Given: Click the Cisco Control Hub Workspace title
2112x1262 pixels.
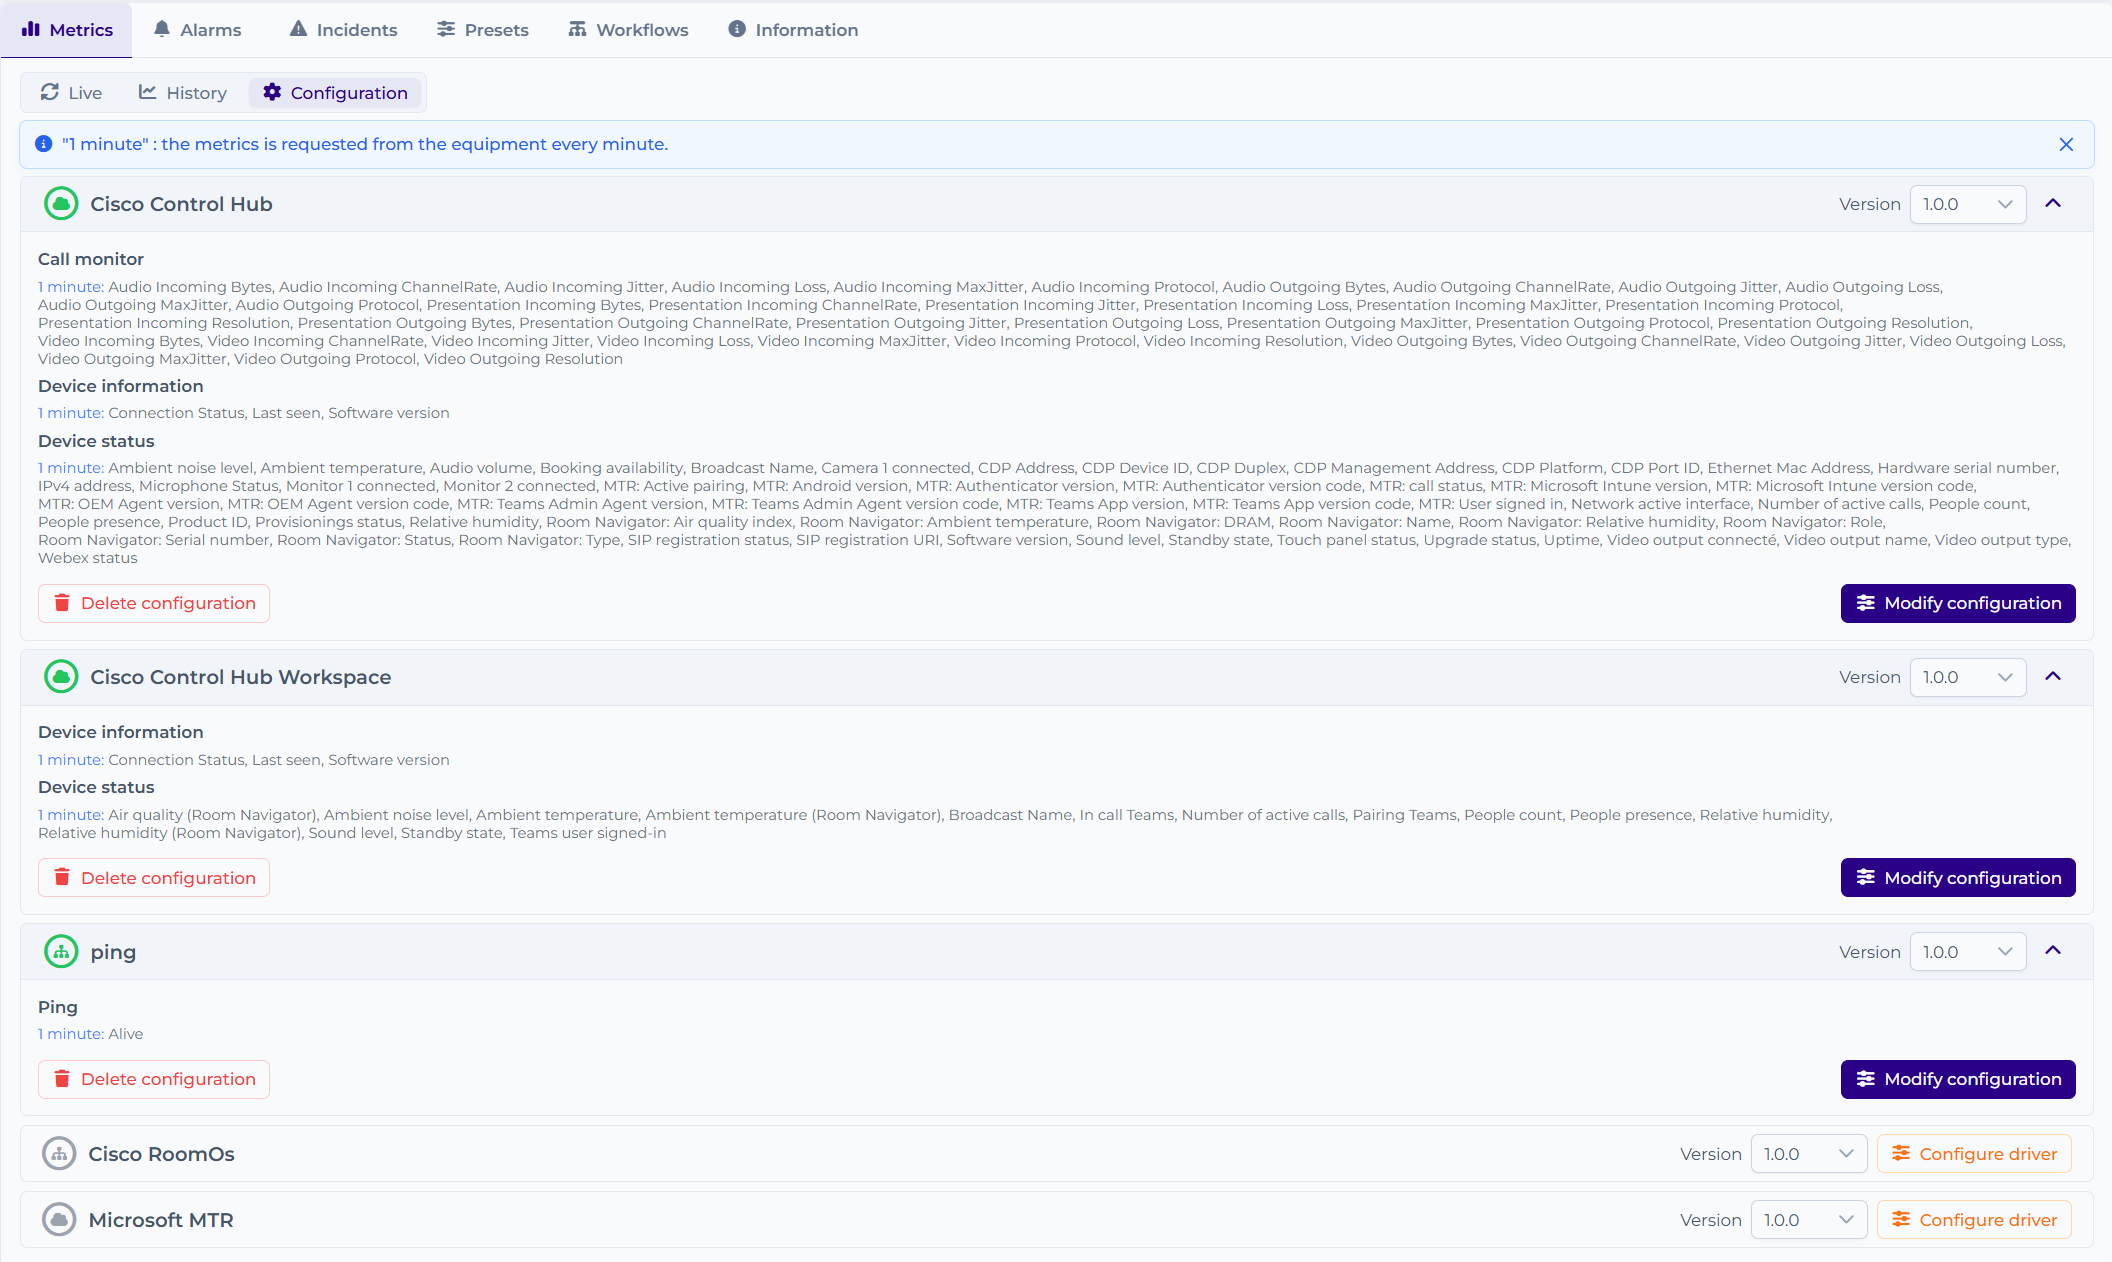Looking at the screenshot, I should click(241, 677).
